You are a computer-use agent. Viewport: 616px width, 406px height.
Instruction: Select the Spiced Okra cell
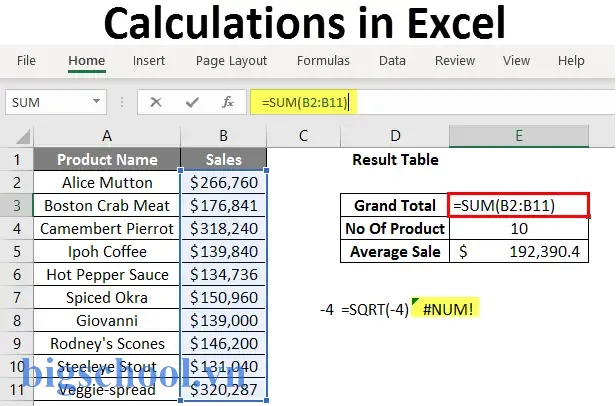point(107,297)
